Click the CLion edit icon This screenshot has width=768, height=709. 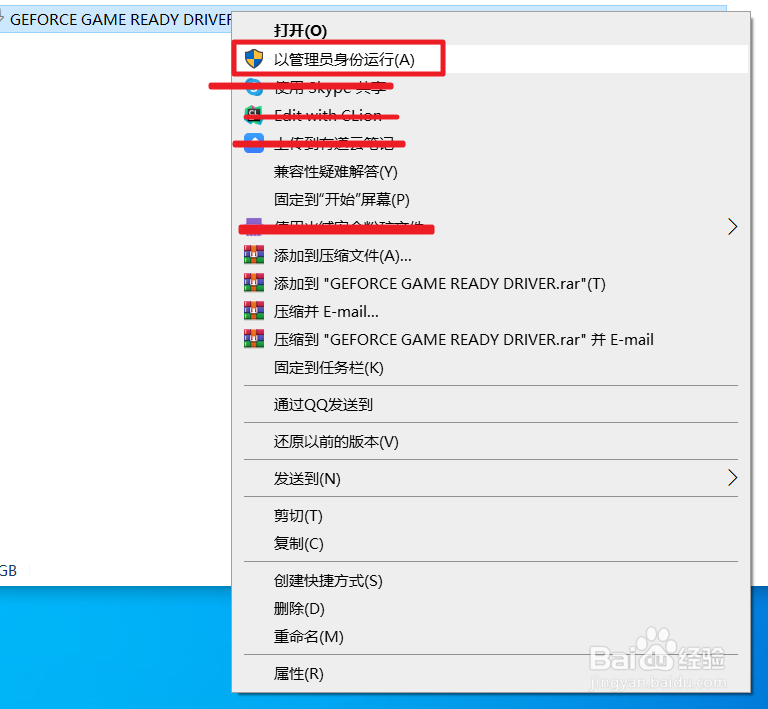(254, 115)
